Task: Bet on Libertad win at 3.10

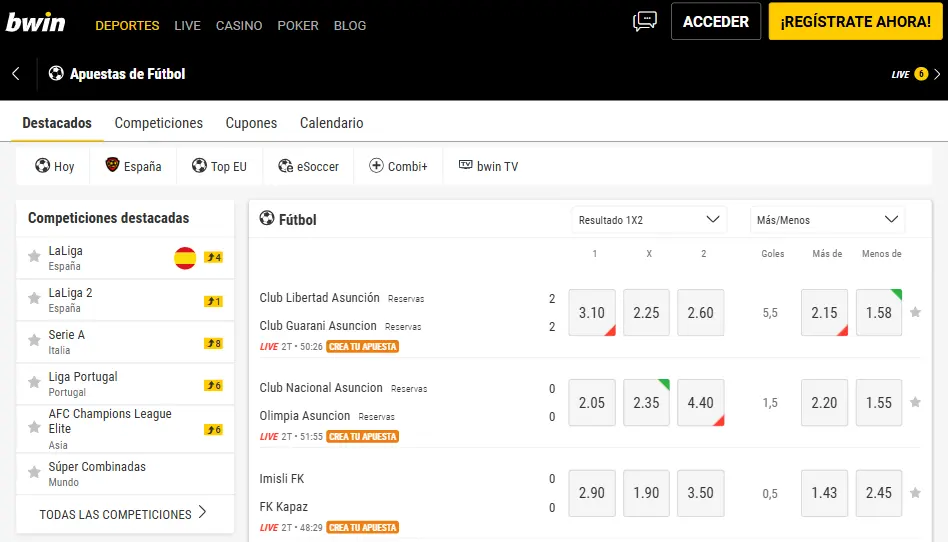Action: 592,312
